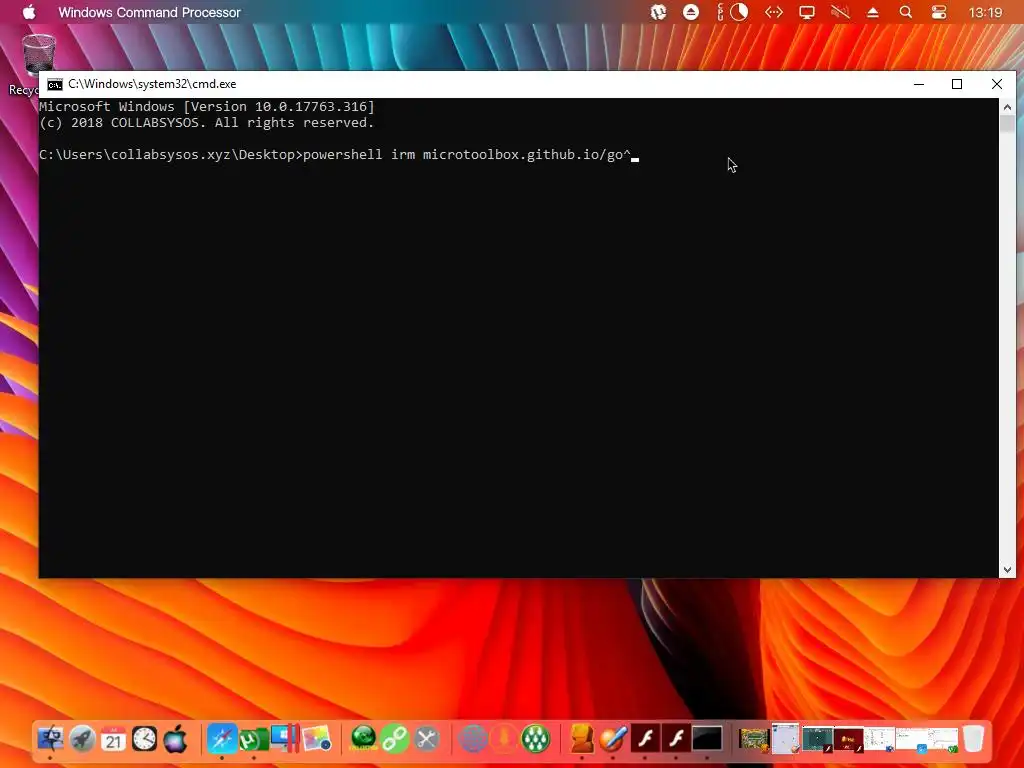Screen dimensions: 1024x768
Task: Click the network arrows icon in the menu bar
Action: tap(774, 12)
